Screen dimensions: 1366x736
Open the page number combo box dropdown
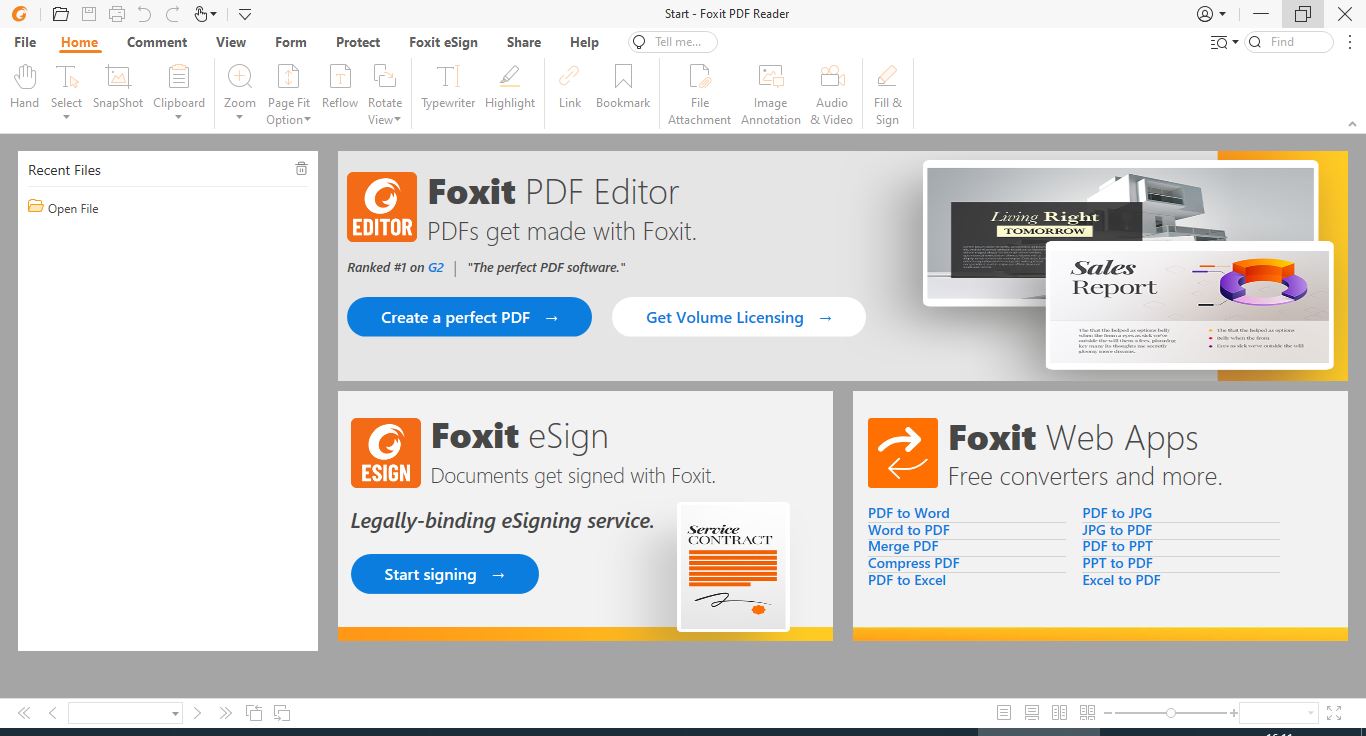(x=176, y=714)
